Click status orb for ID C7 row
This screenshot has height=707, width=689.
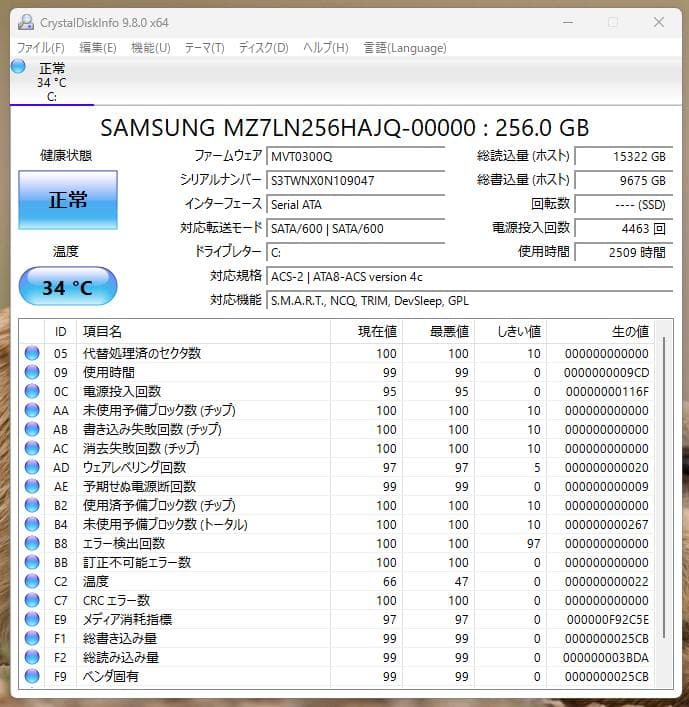click(32, 600)
